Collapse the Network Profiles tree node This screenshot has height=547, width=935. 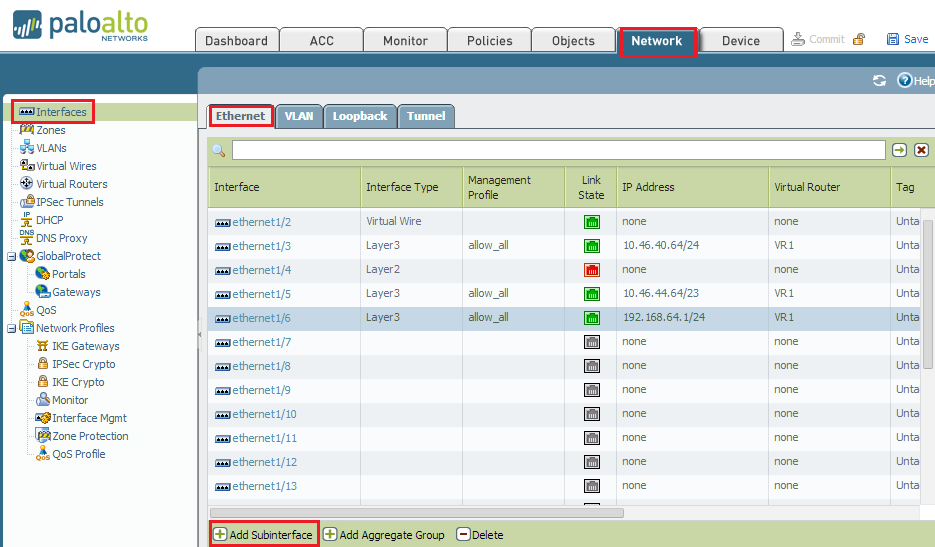[11, 328]
